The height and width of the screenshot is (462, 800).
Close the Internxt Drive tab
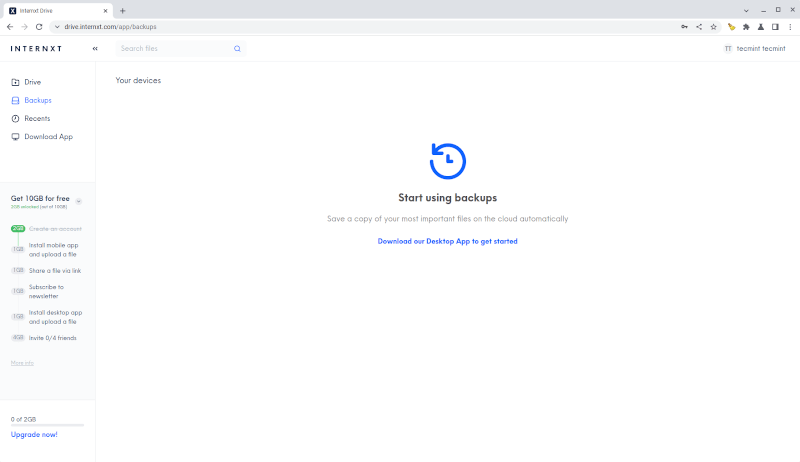click(x=105, y=11)
